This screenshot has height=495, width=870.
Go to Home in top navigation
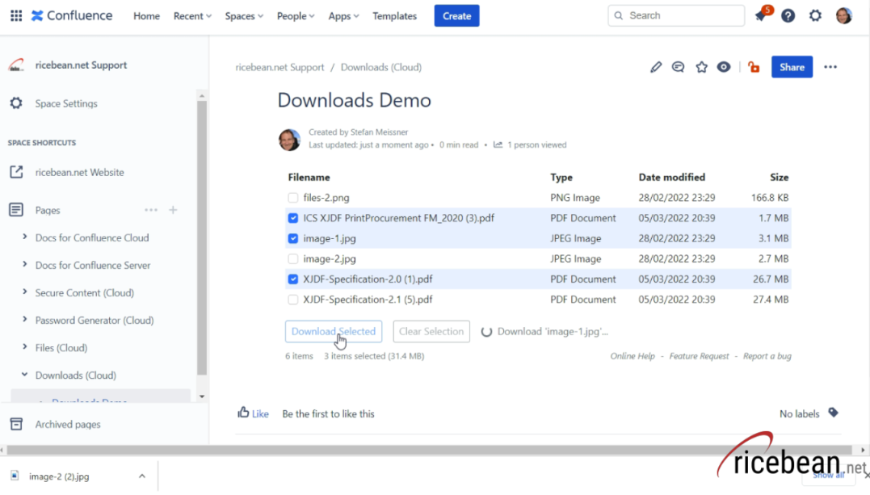(146, 16)
